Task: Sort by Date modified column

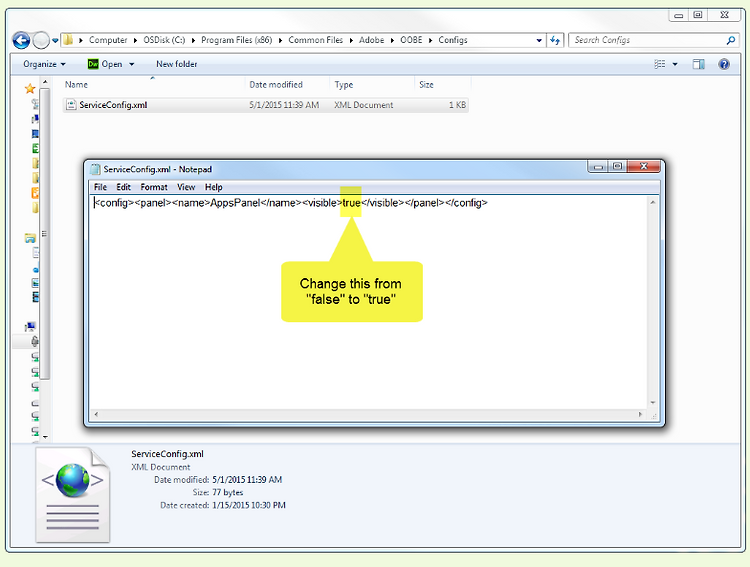Action: tap(287, 85)
